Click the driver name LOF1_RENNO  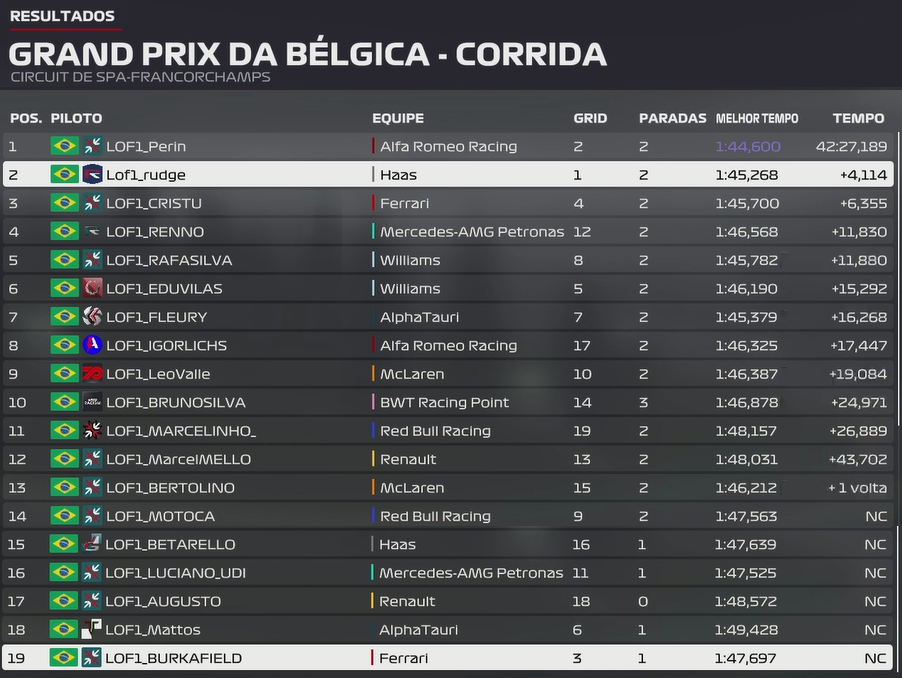[x=155, y=232]
